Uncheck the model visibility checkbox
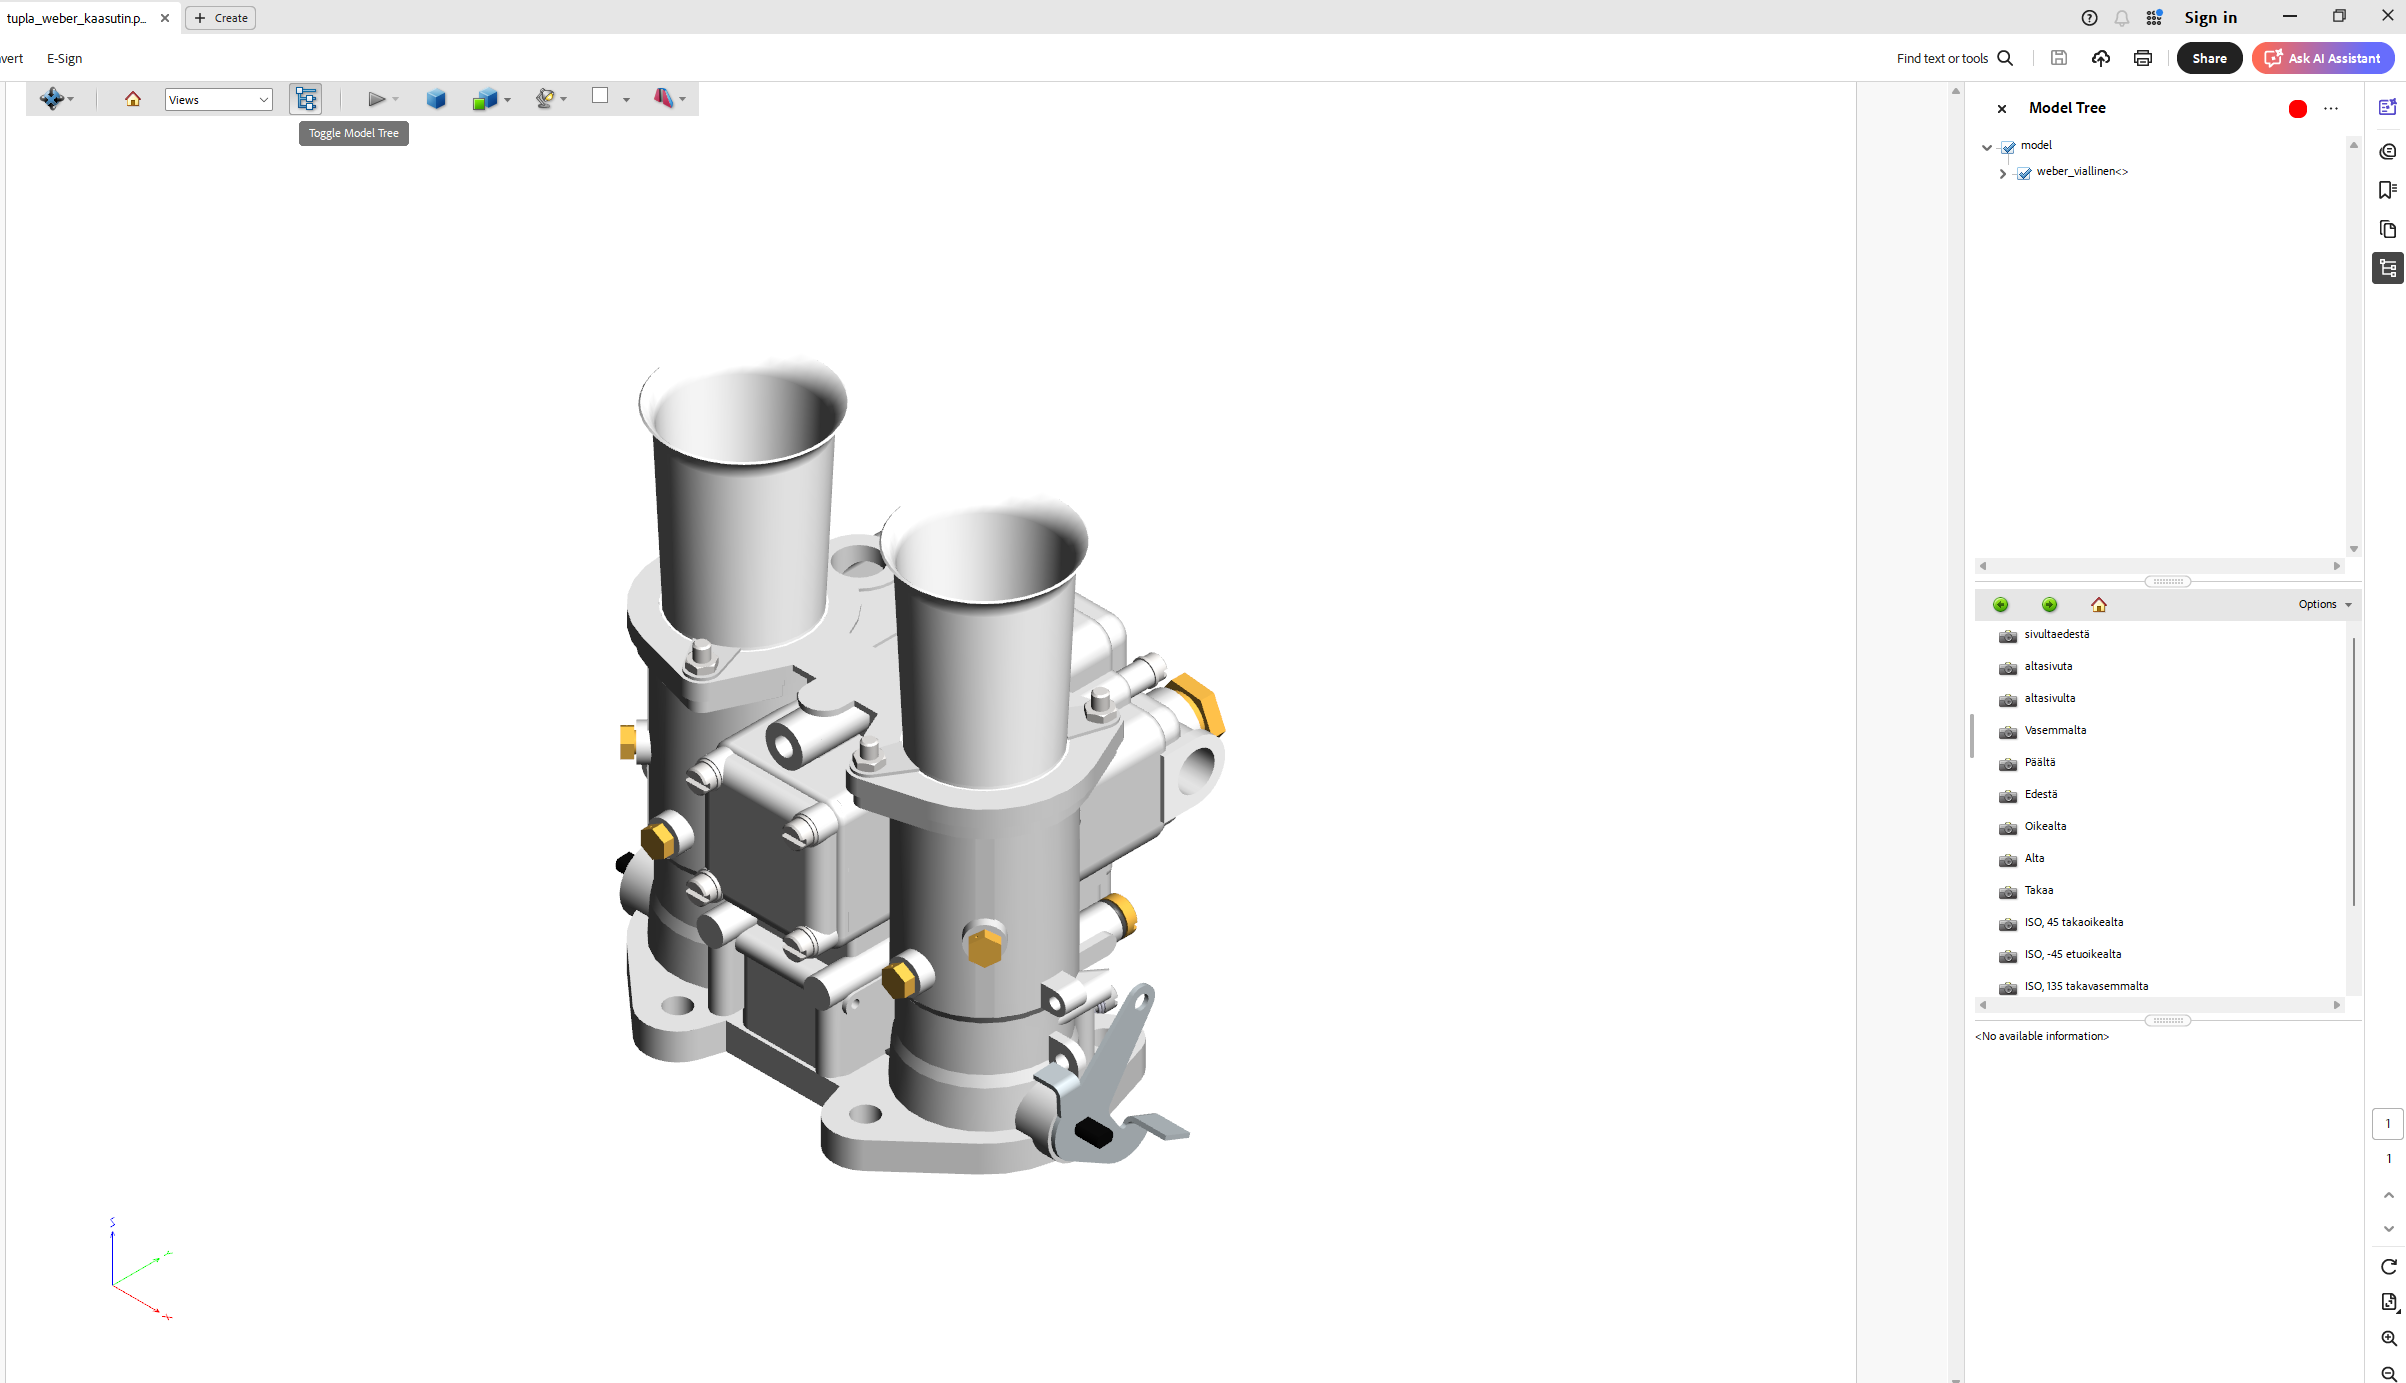 [x=2009, y=147]
